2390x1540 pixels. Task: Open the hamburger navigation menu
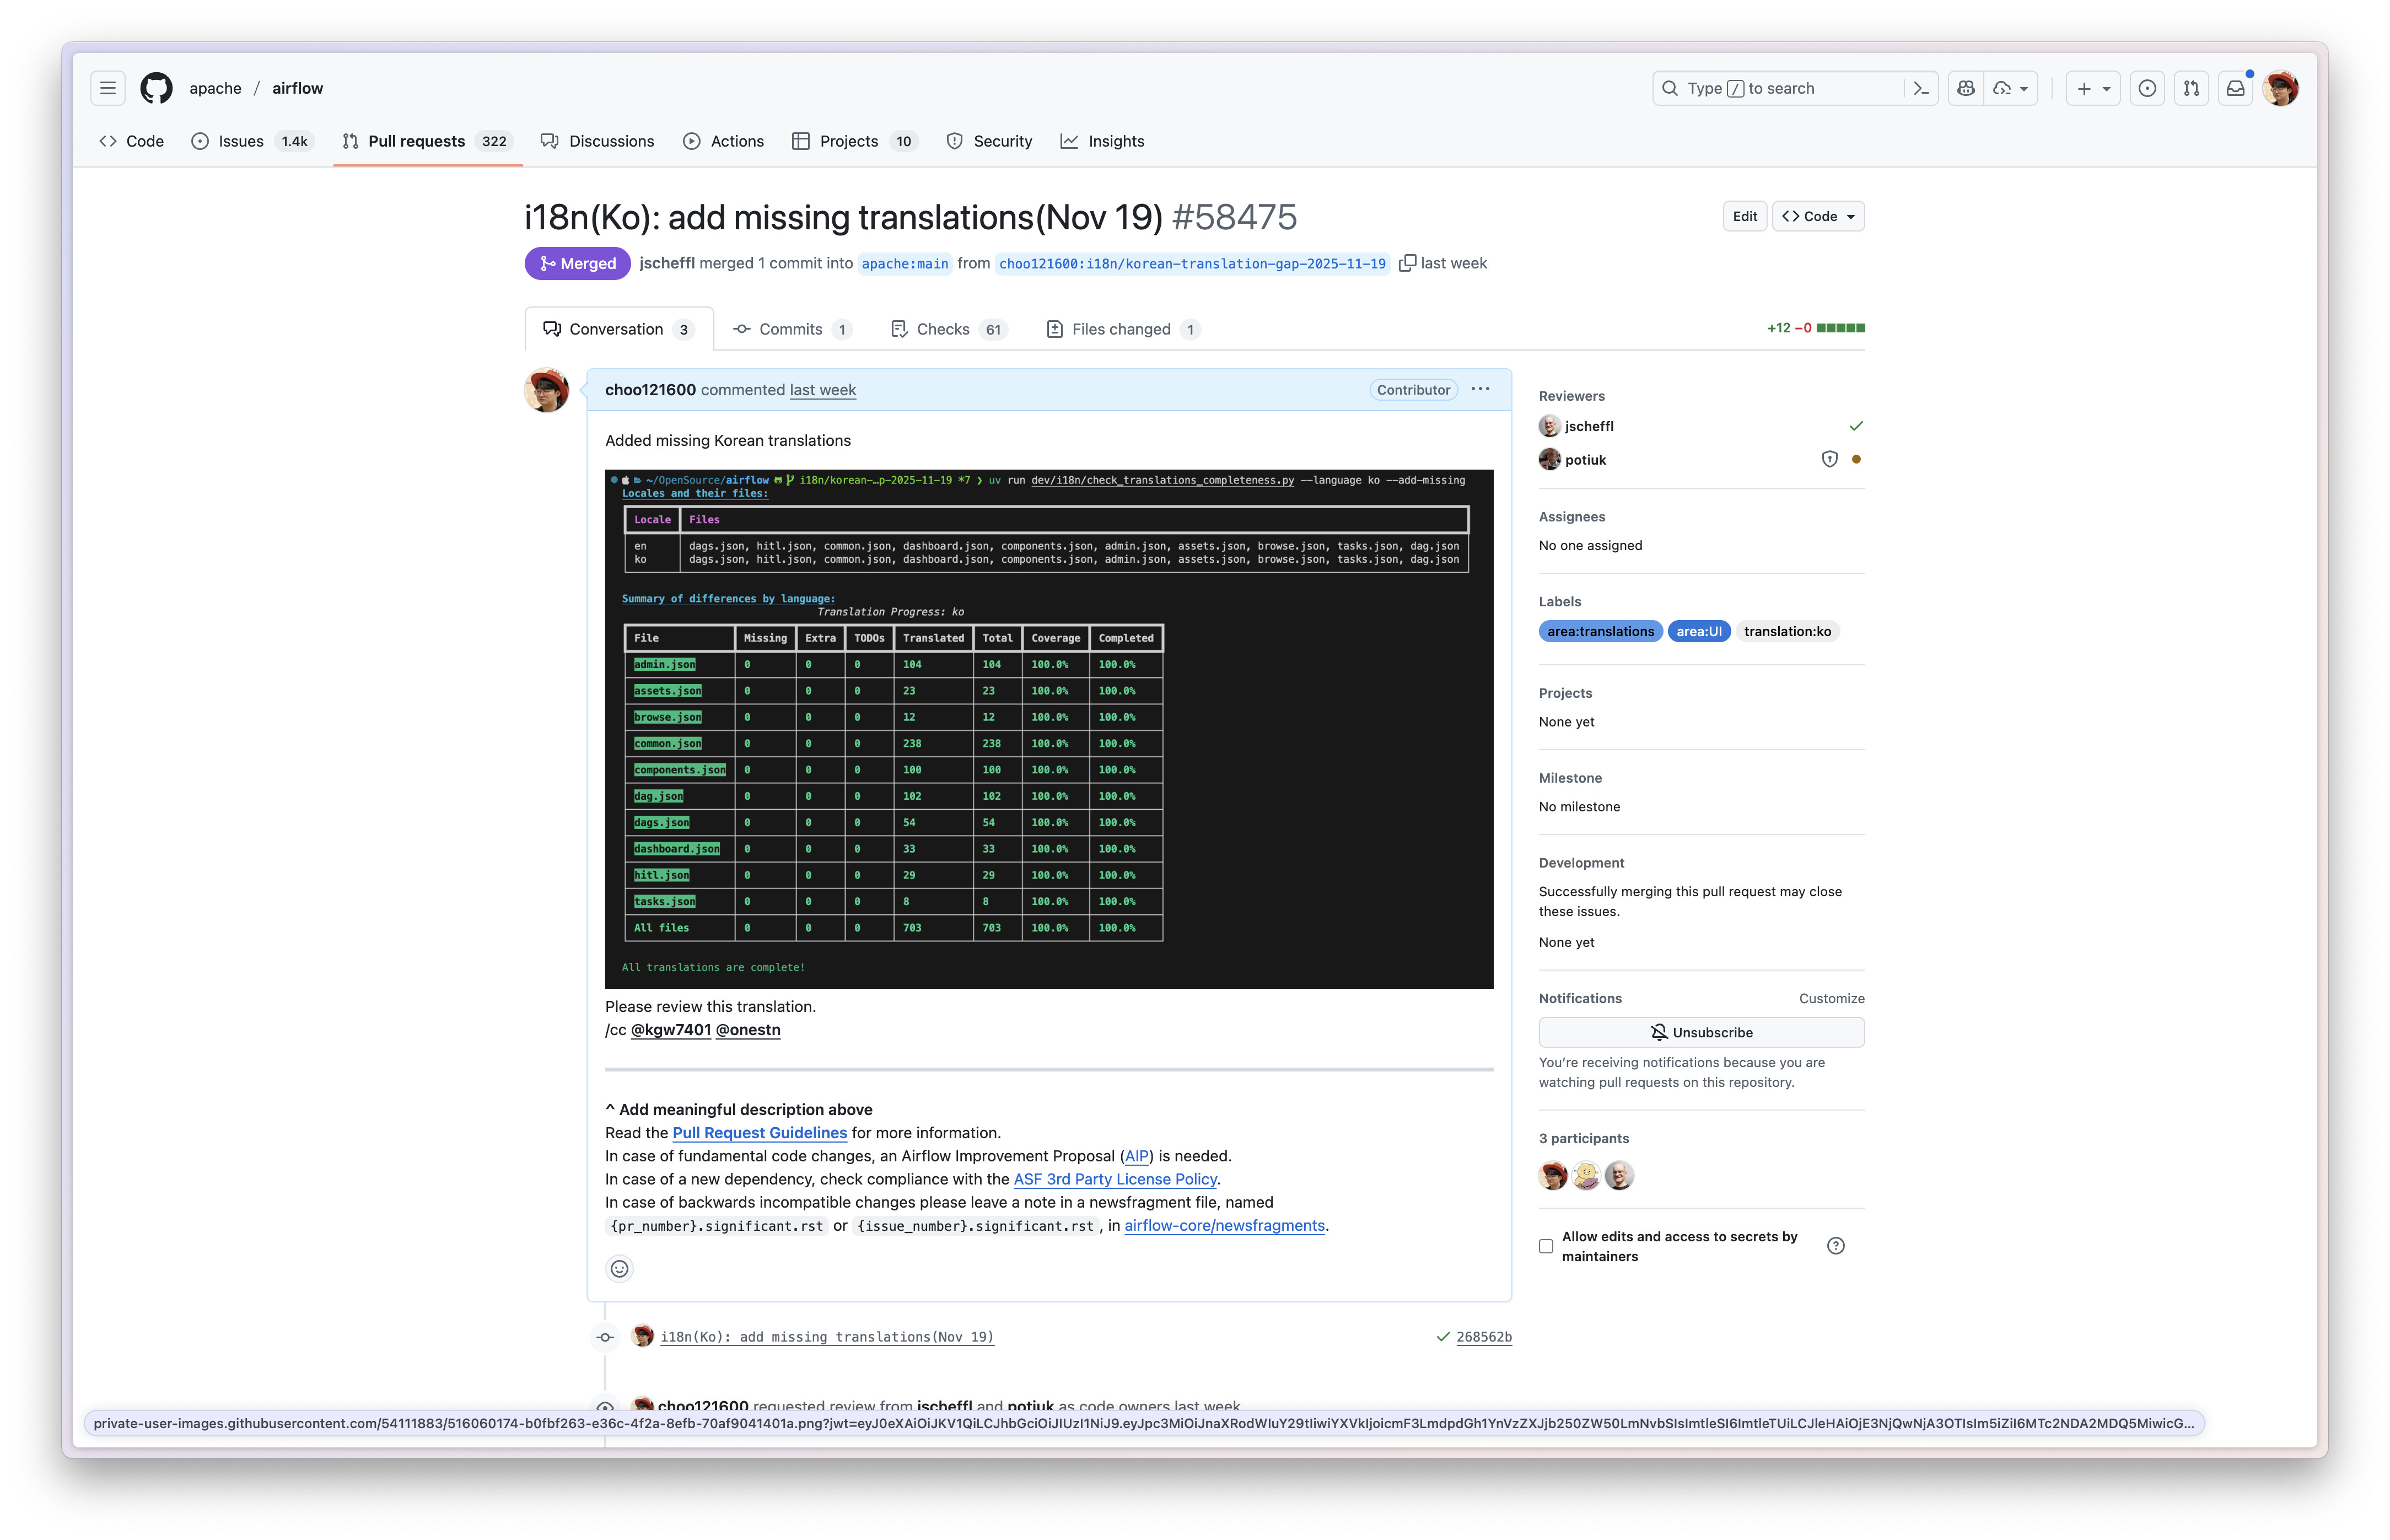[x=108, y=88]
